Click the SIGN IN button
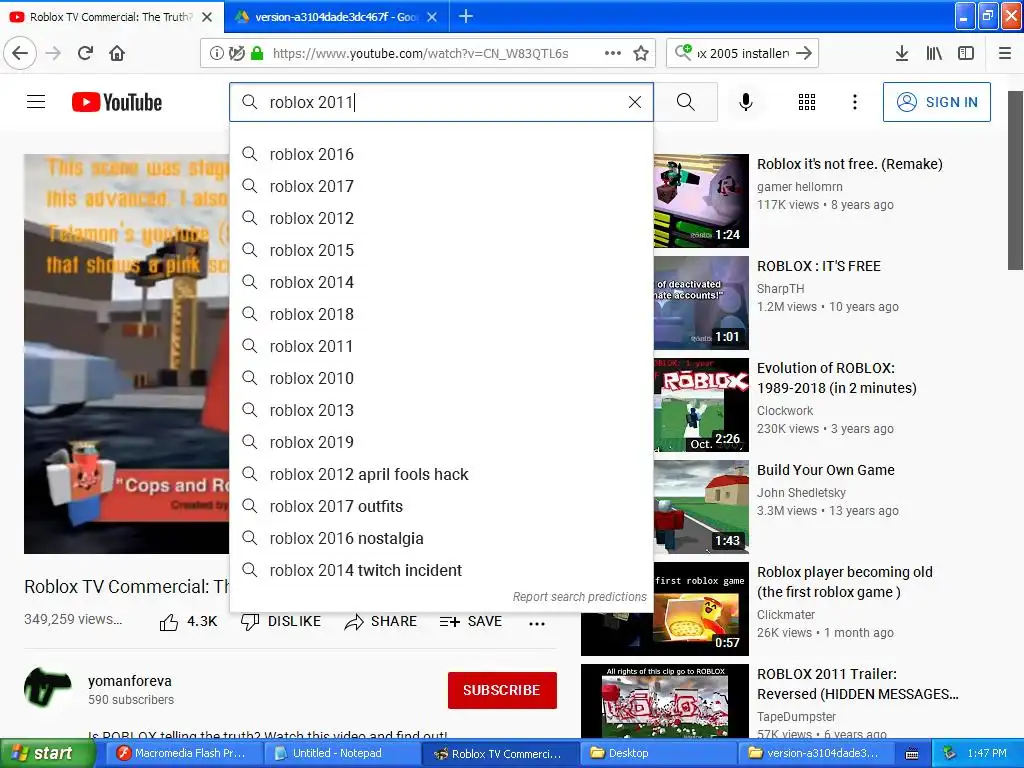 click(x=936, y=102)
